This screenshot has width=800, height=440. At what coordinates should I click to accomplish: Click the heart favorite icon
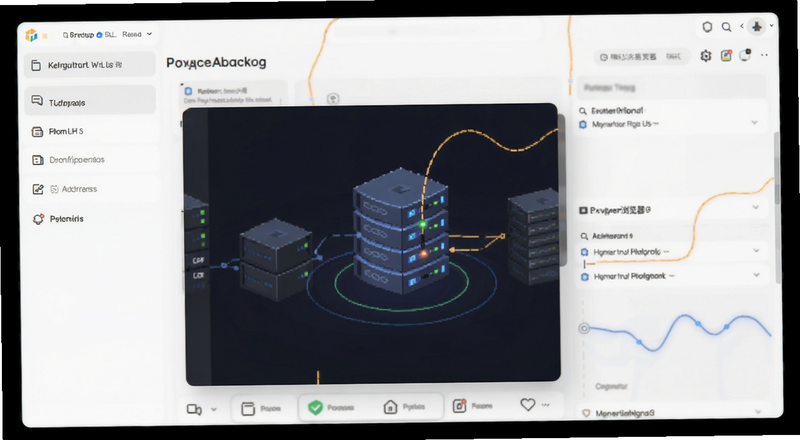[x=528, y=405]
